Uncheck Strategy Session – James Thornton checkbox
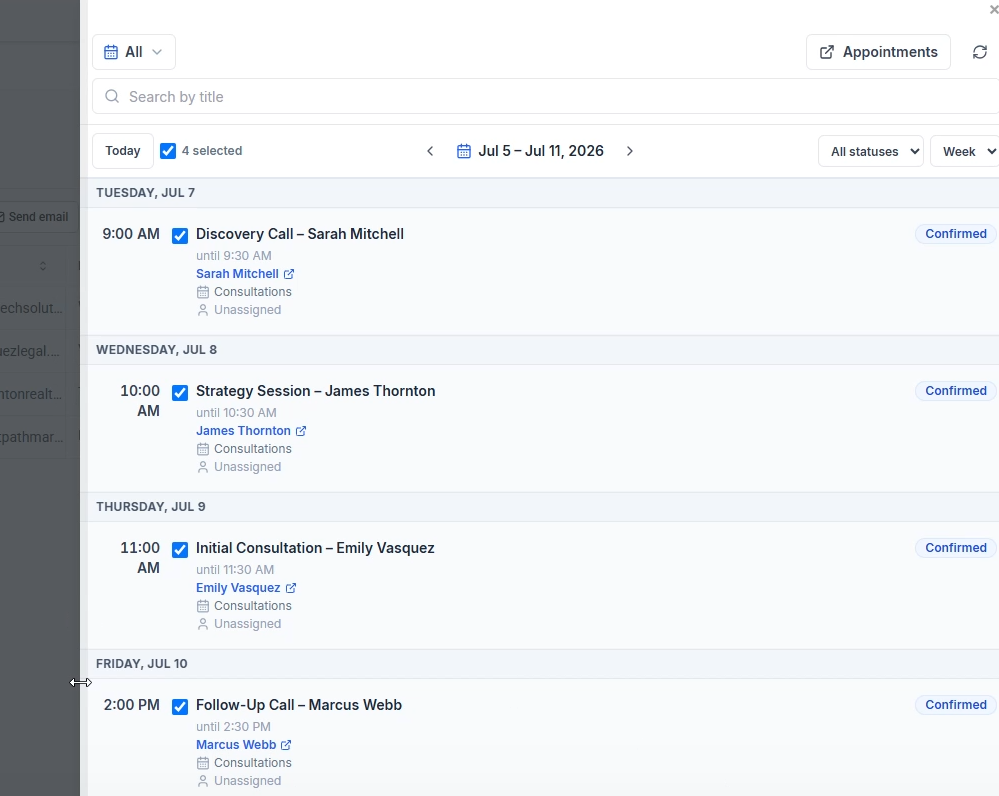The width and height of the screenshot is (999, 796). [x=180, y=393]
